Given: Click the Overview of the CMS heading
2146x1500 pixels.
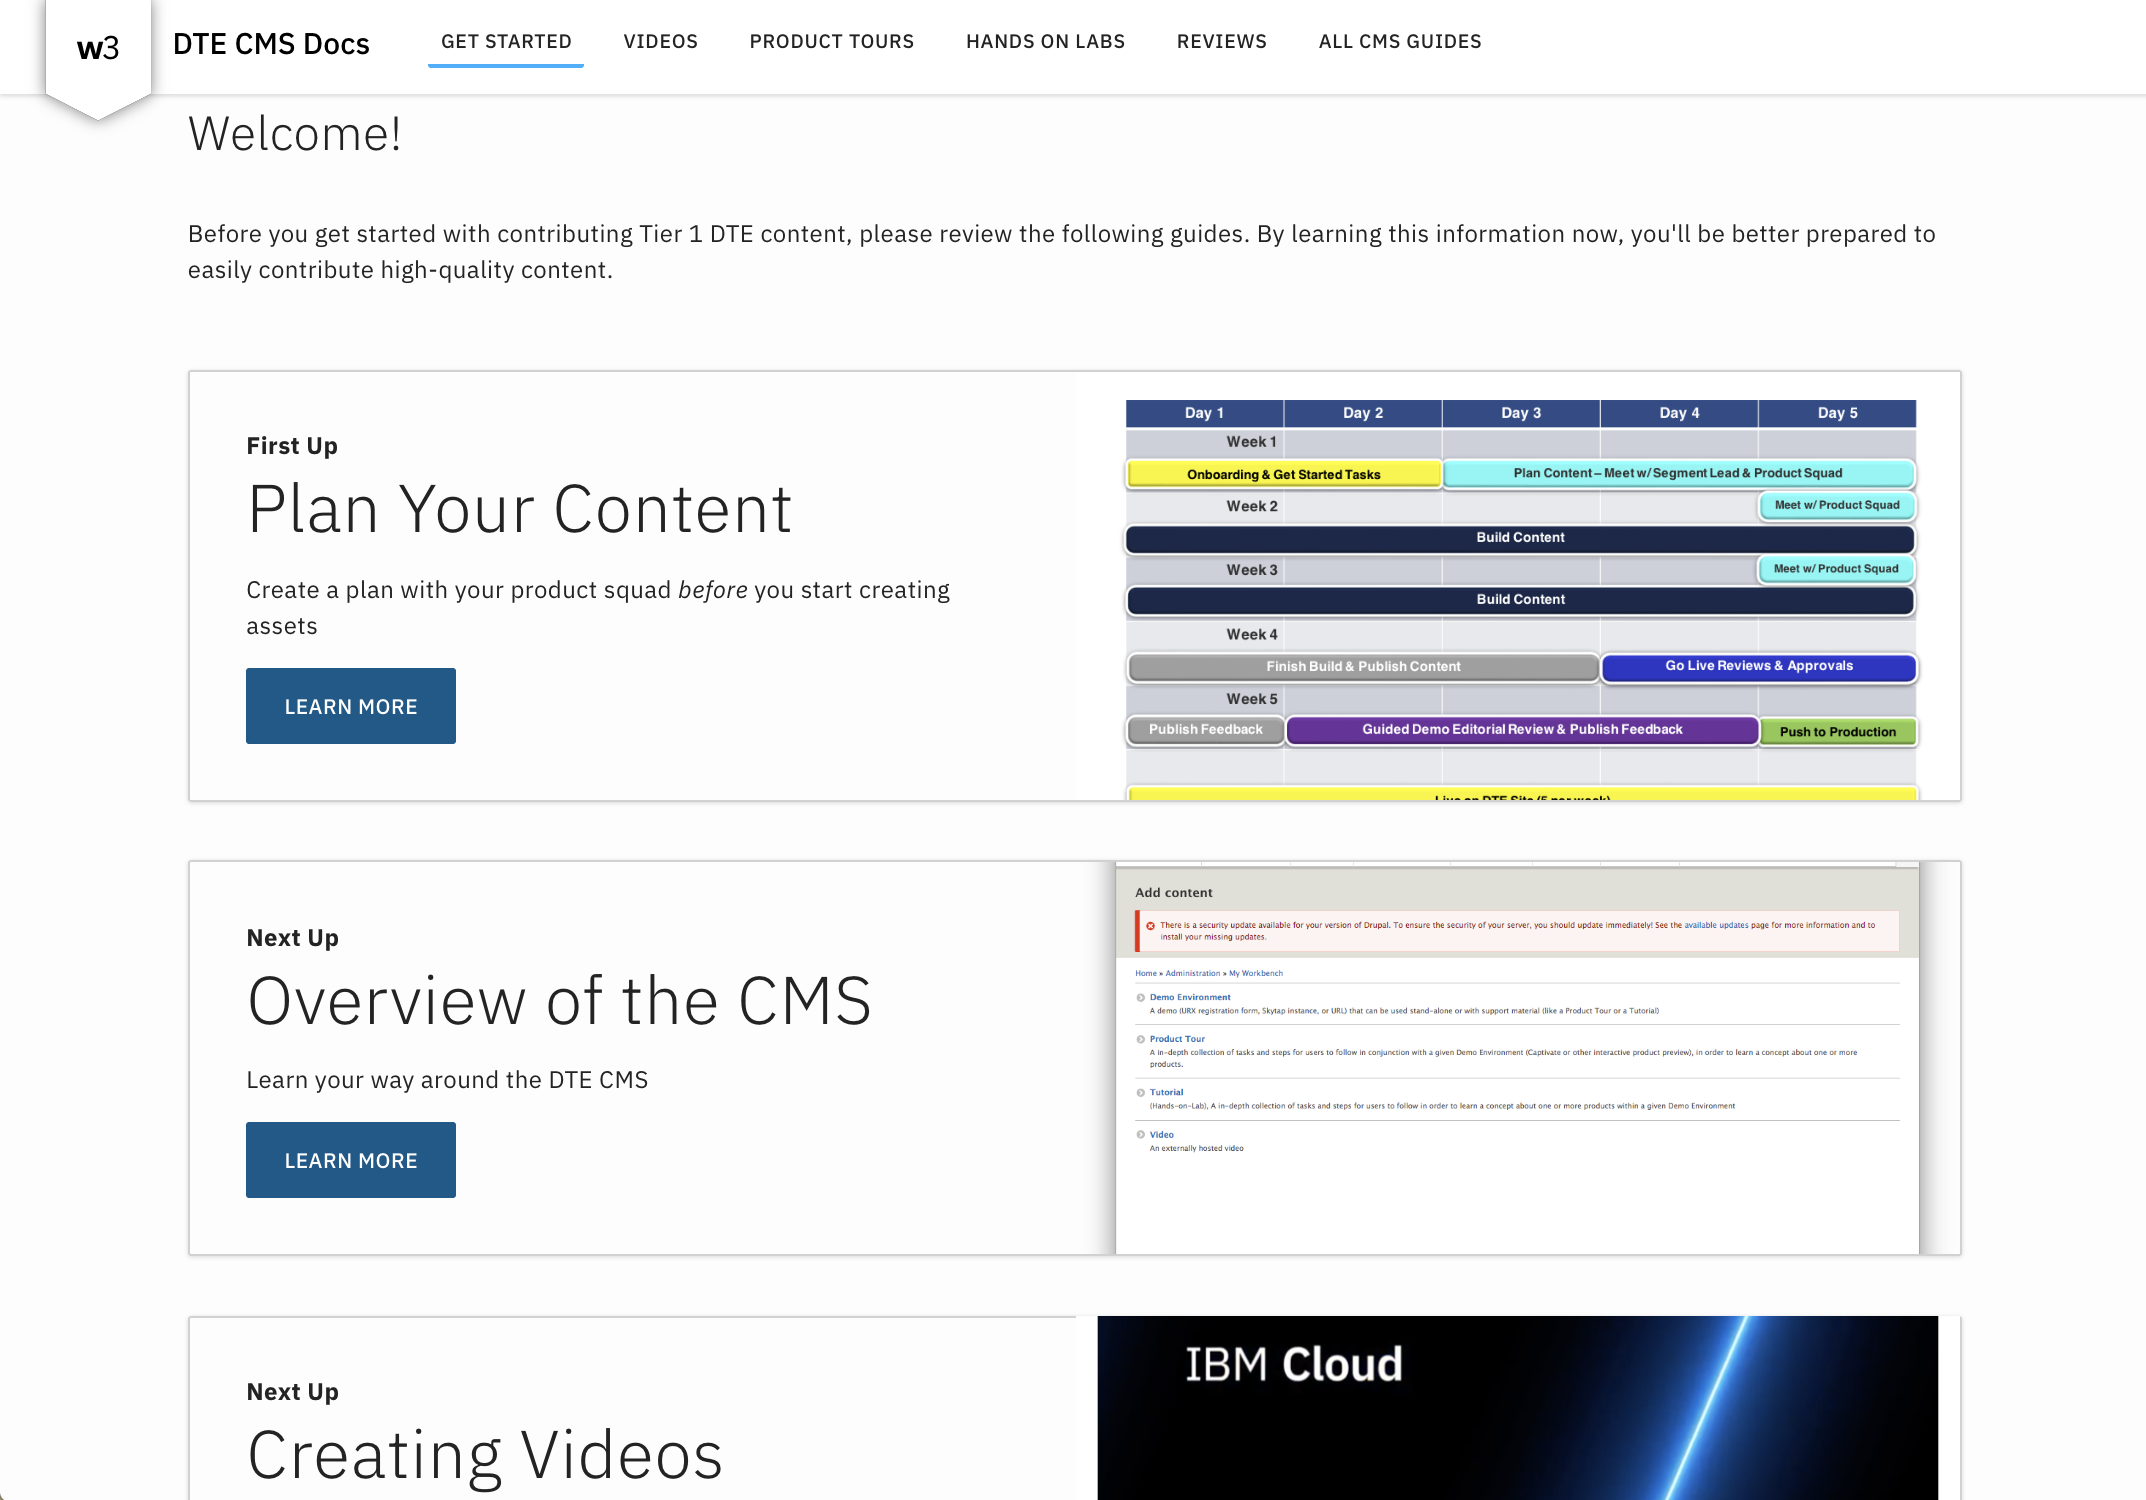Looking at the screenshot, I should point(559,1001).
